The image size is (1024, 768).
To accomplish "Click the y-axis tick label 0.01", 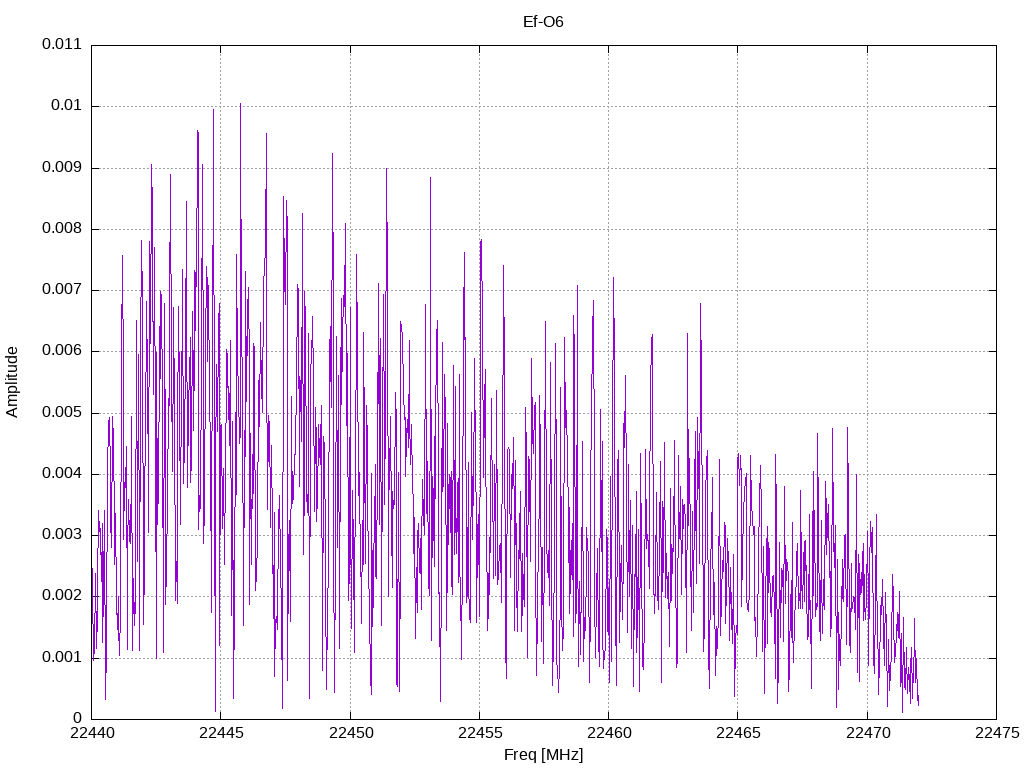I will [67, 105].
